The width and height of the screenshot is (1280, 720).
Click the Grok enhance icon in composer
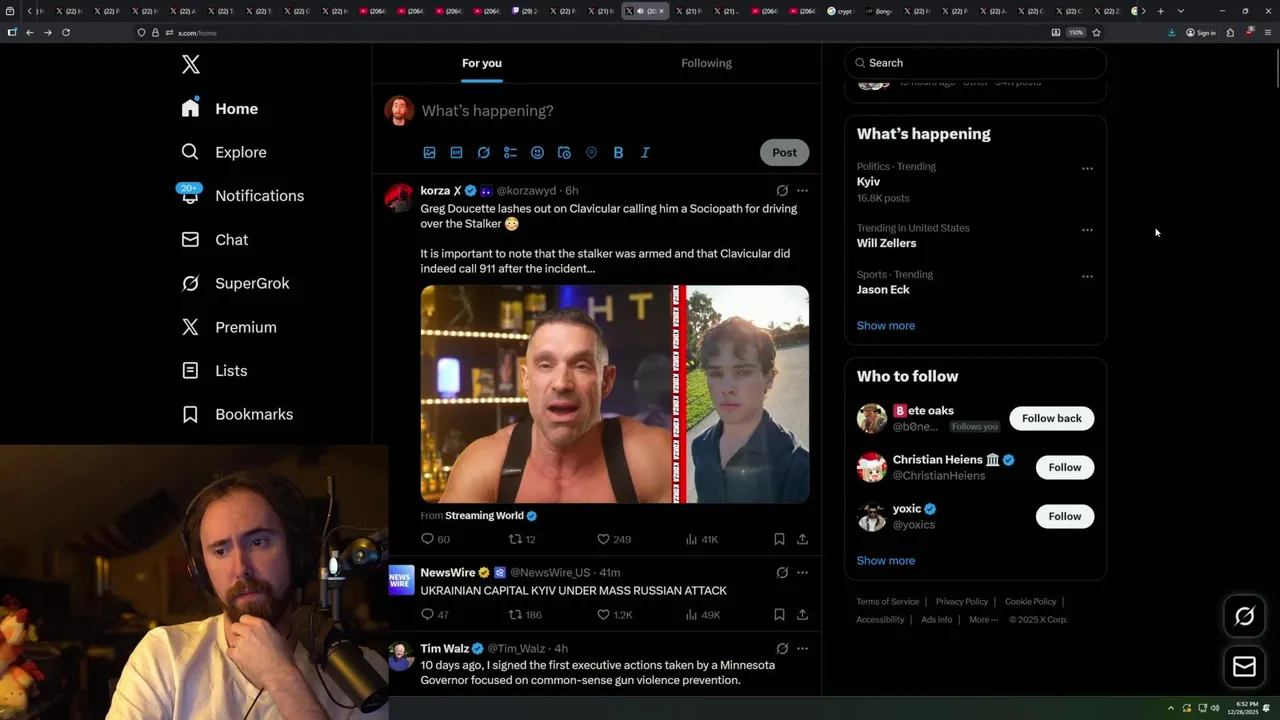(x=483, y=153)
